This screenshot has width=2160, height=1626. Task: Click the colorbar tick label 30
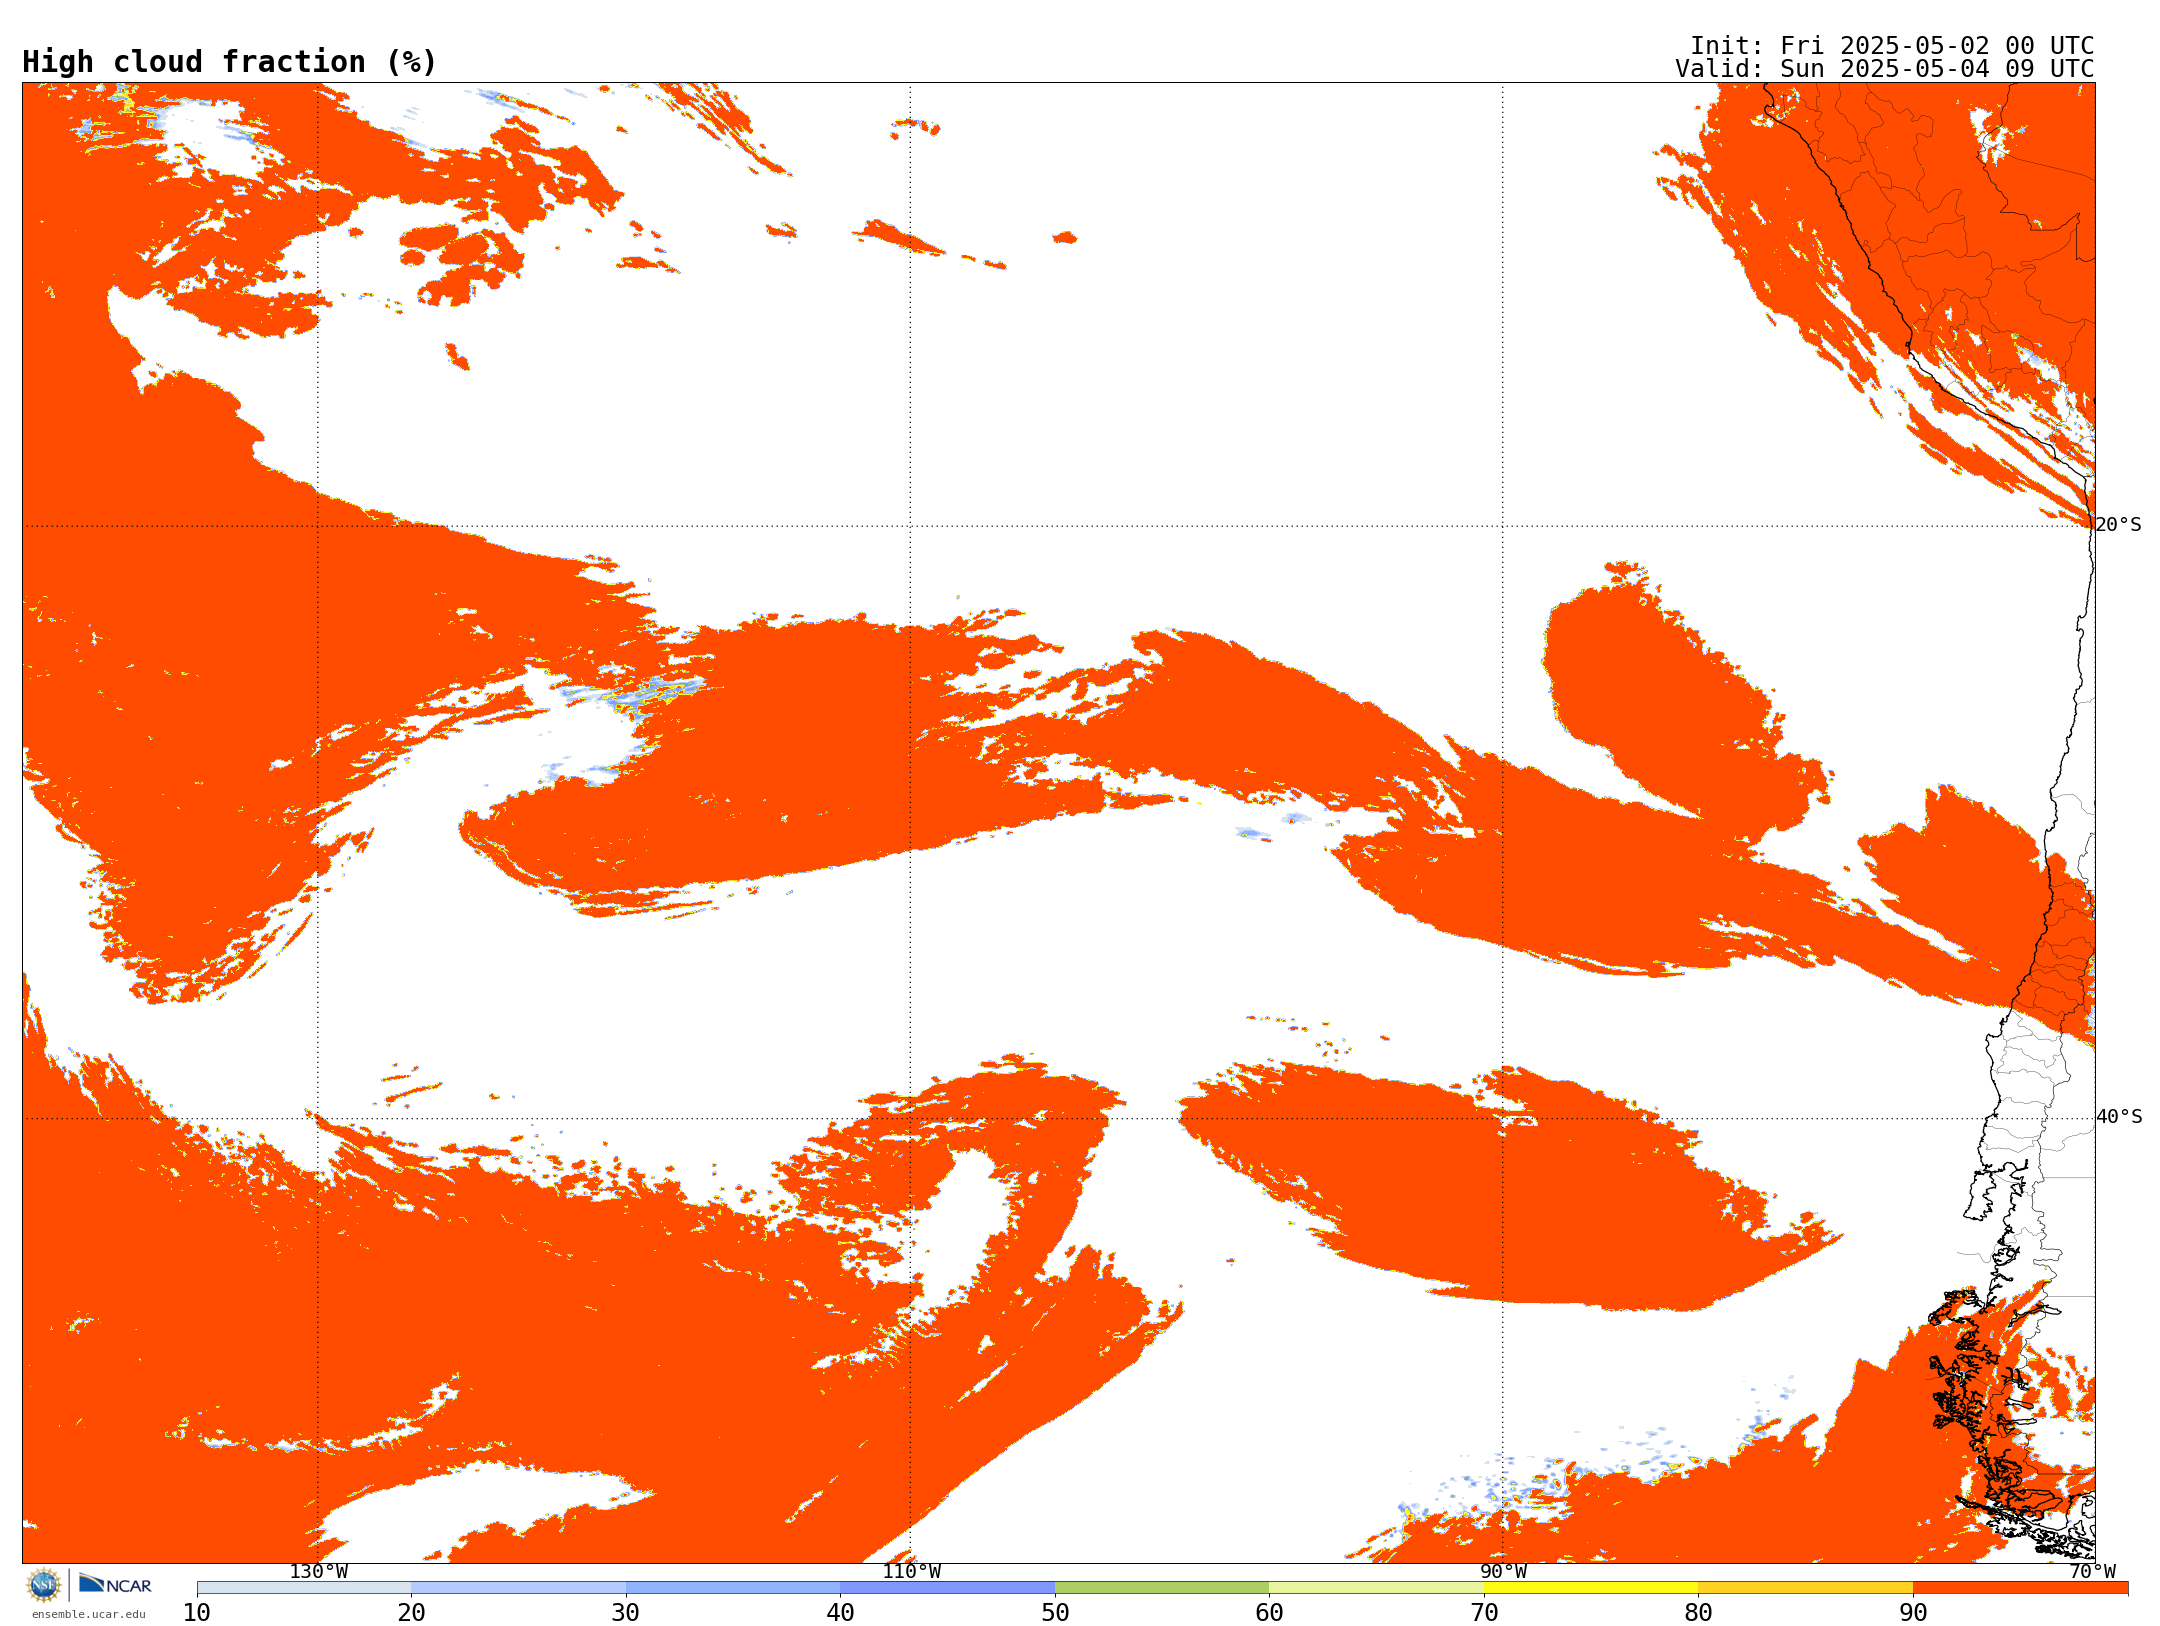click(626, 1613)
